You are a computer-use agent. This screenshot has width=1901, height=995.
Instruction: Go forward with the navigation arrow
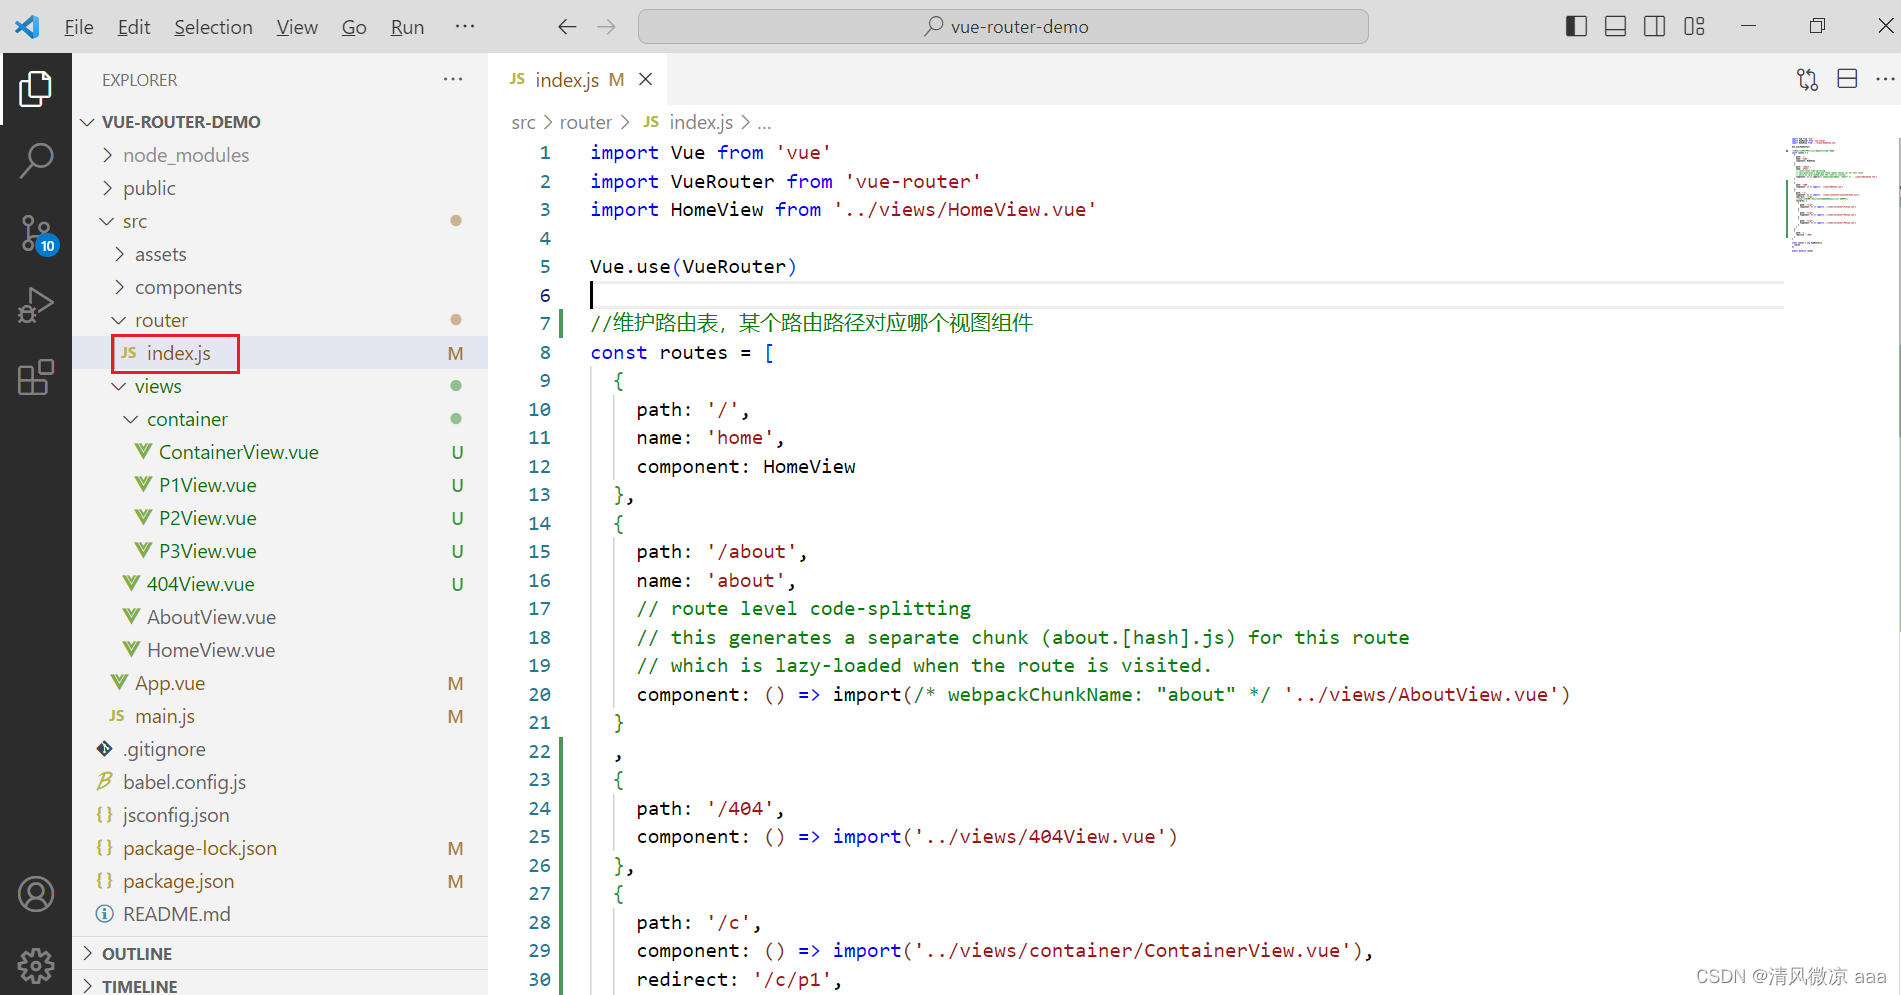[606, 27]
